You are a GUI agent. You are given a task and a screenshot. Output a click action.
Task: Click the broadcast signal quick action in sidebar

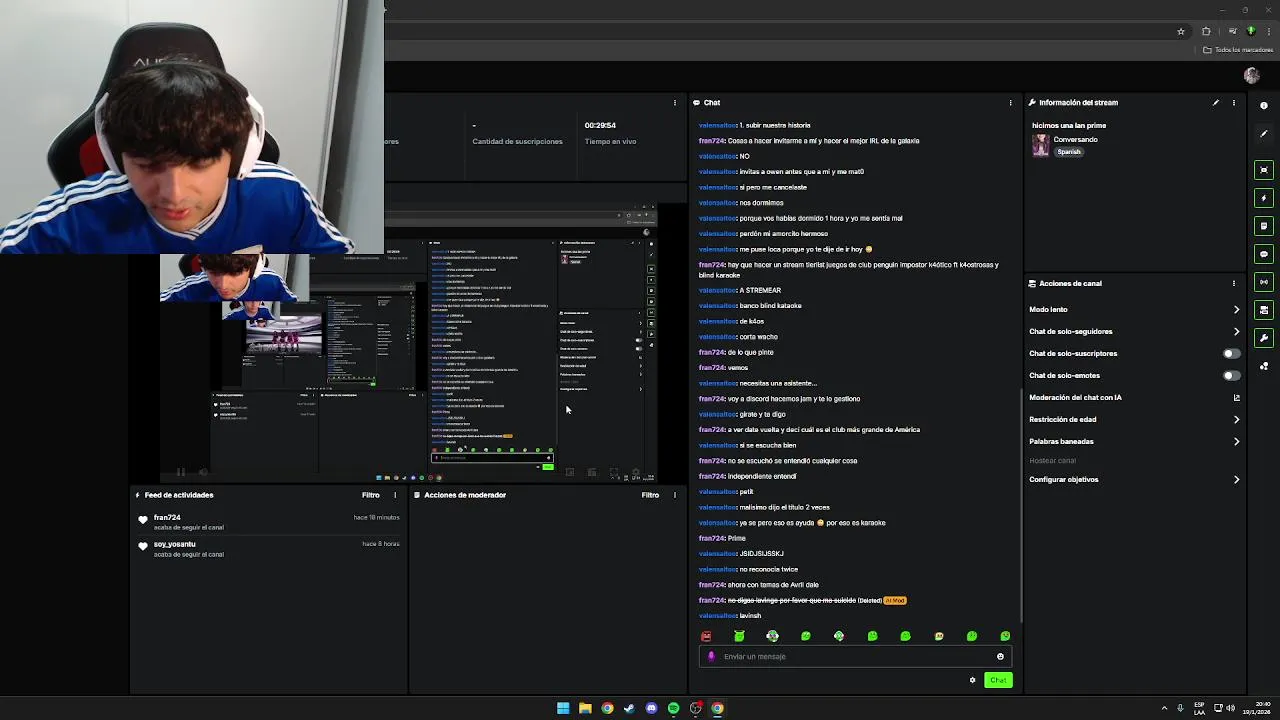pyautogui.click(x=1264, y=282)
